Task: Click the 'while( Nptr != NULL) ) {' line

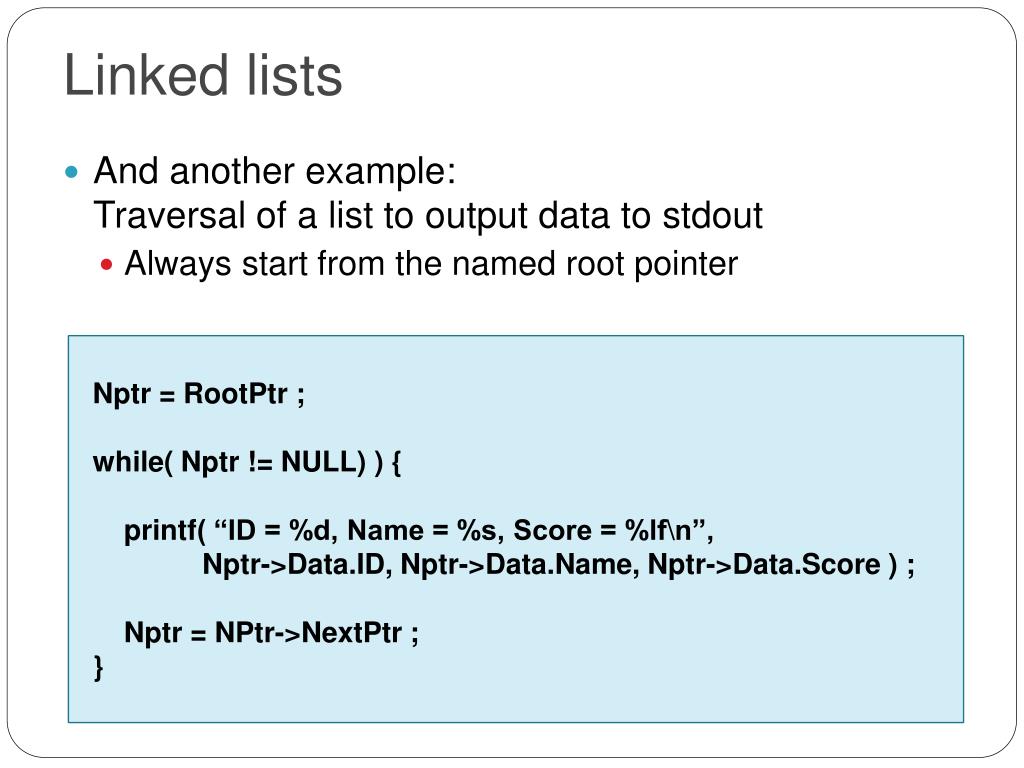Action: point(247,462)
